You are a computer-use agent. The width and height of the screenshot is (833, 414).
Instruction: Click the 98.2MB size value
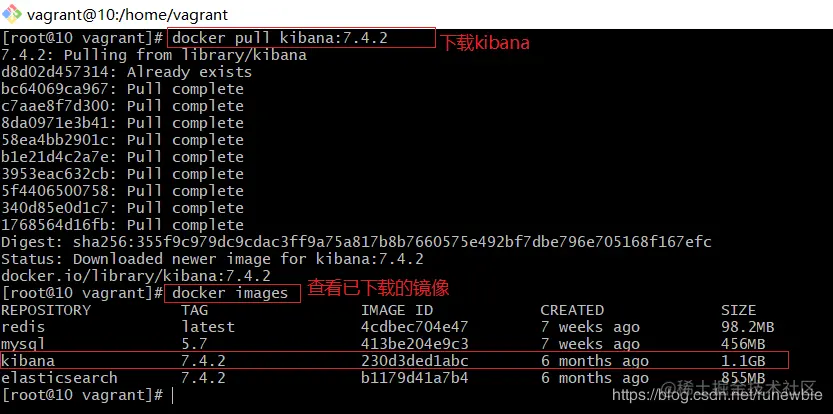(x=747, y=327)
